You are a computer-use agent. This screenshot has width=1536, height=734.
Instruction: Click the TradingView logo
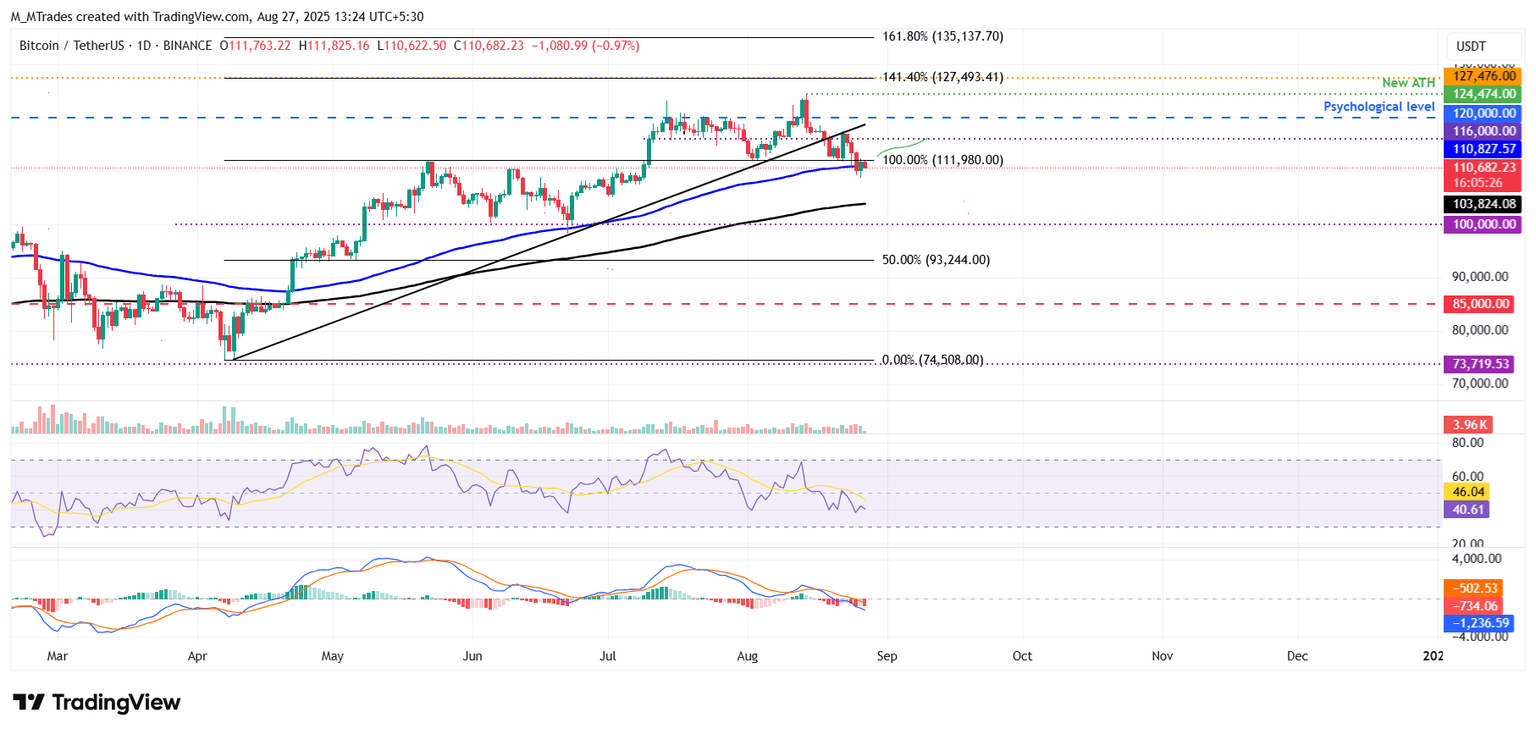pyautogui.click(x=95, y=703)
